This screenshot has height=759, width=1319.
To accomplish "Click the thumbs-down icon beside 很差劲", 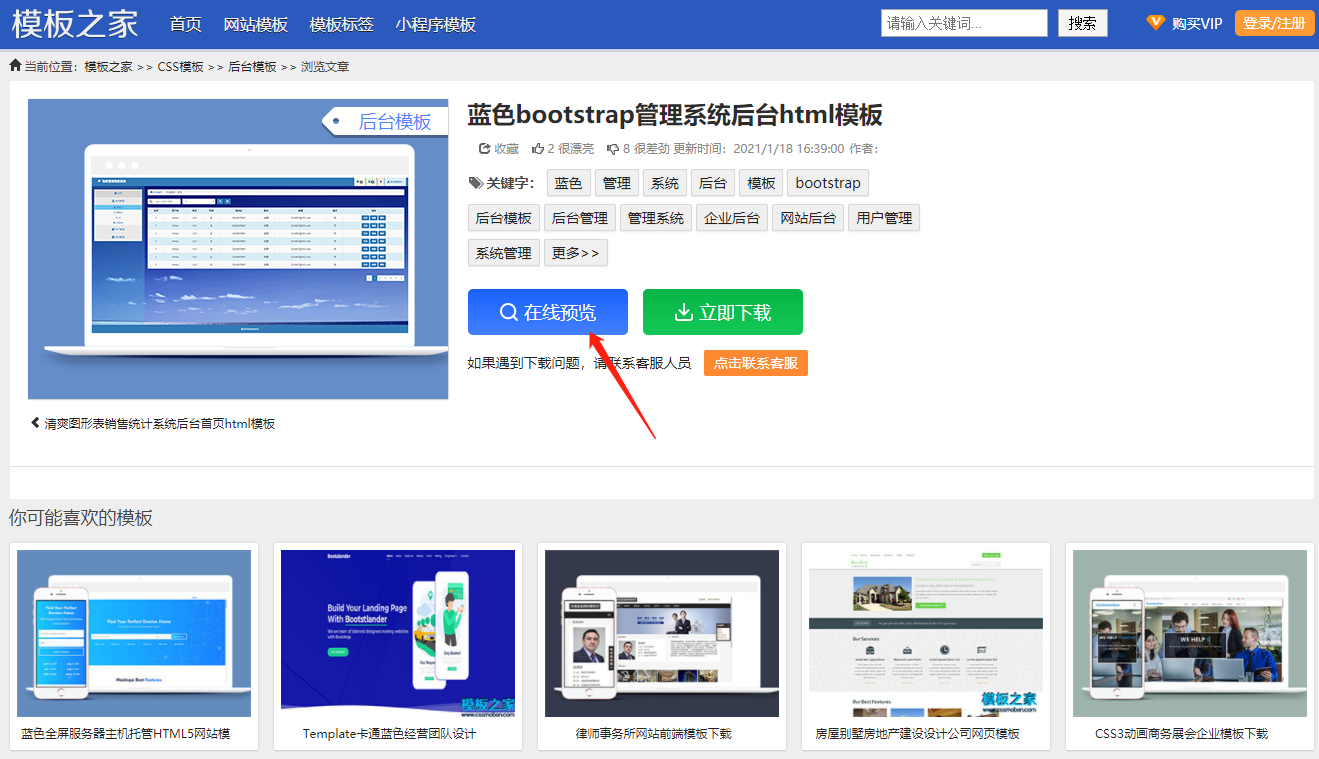I will click(612, 148).
